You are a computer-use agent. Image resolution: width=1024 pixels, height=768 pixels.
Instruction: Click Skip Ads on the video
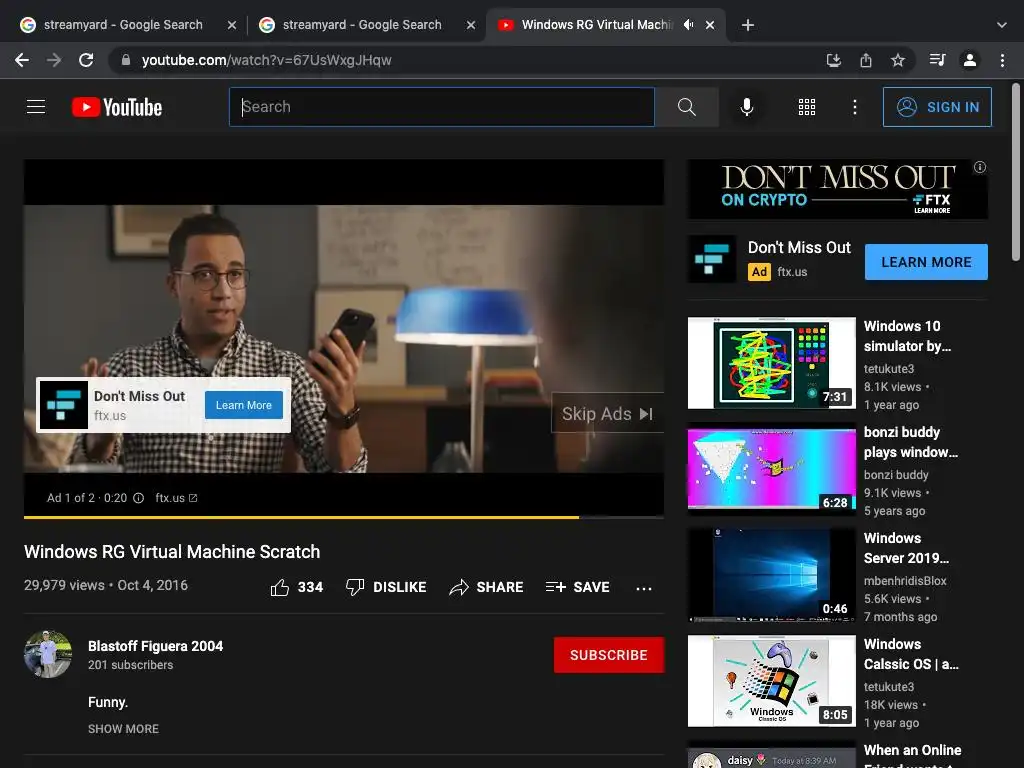coord(607,413)
